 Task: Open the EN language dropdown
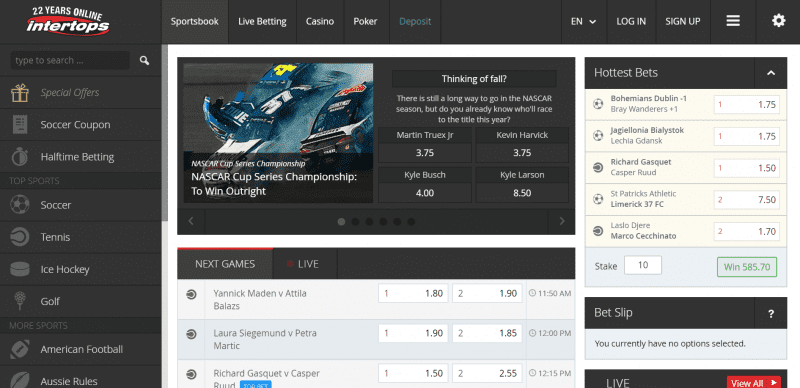[x=584, y=21]
